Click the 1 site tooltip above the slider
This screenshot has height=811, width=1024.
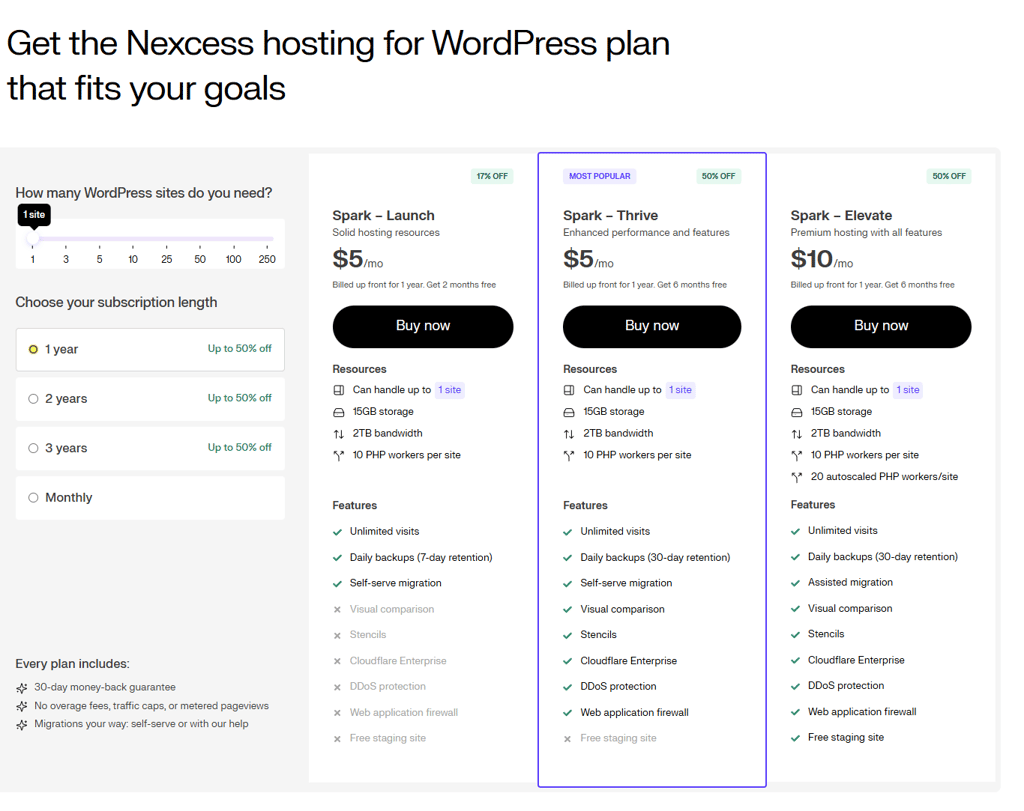(x=34, y=215)
